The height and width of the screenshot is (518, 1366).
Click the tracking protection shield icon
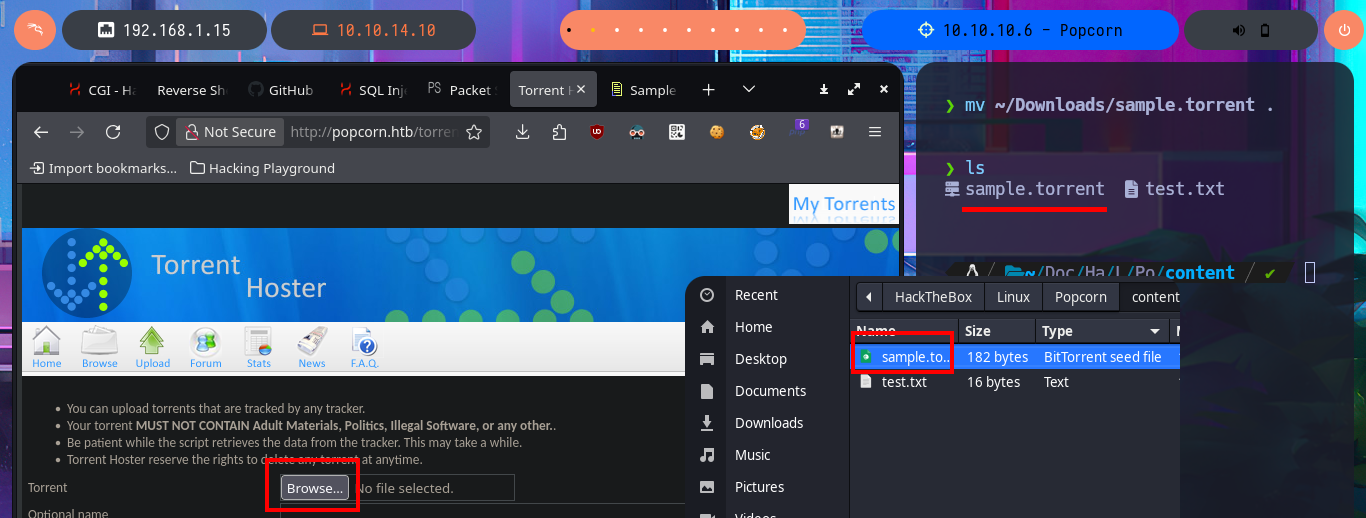tap(163, 132)
